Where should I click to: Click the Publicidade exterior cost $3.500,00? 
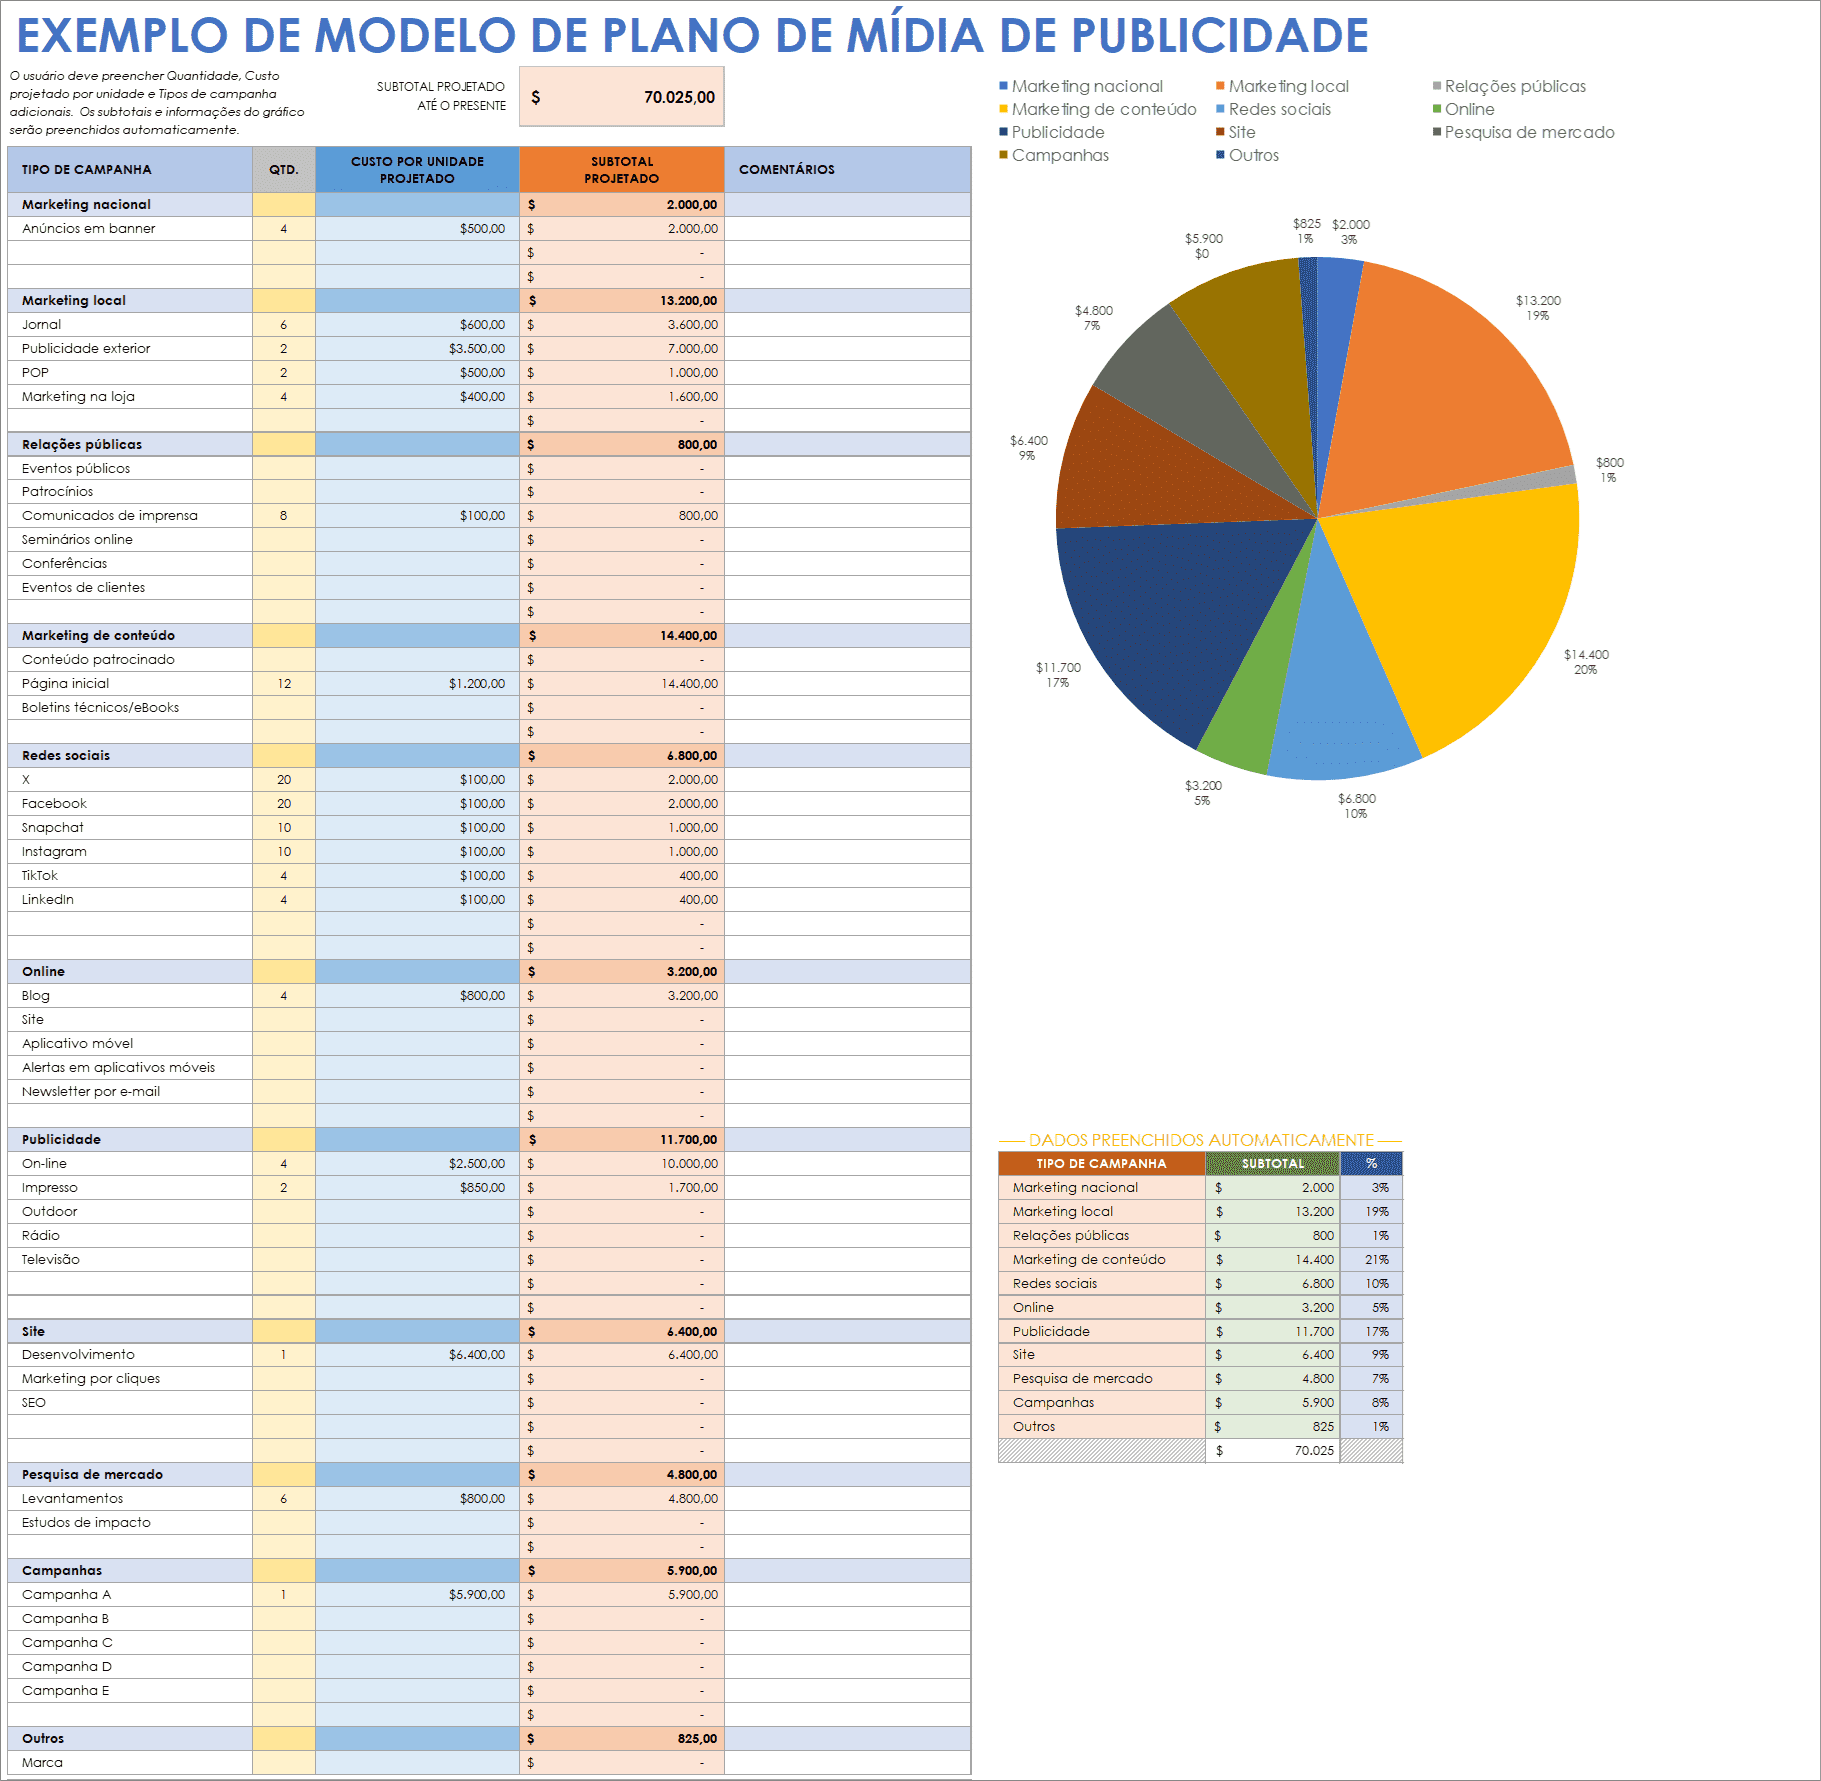[x=417, y=348]
